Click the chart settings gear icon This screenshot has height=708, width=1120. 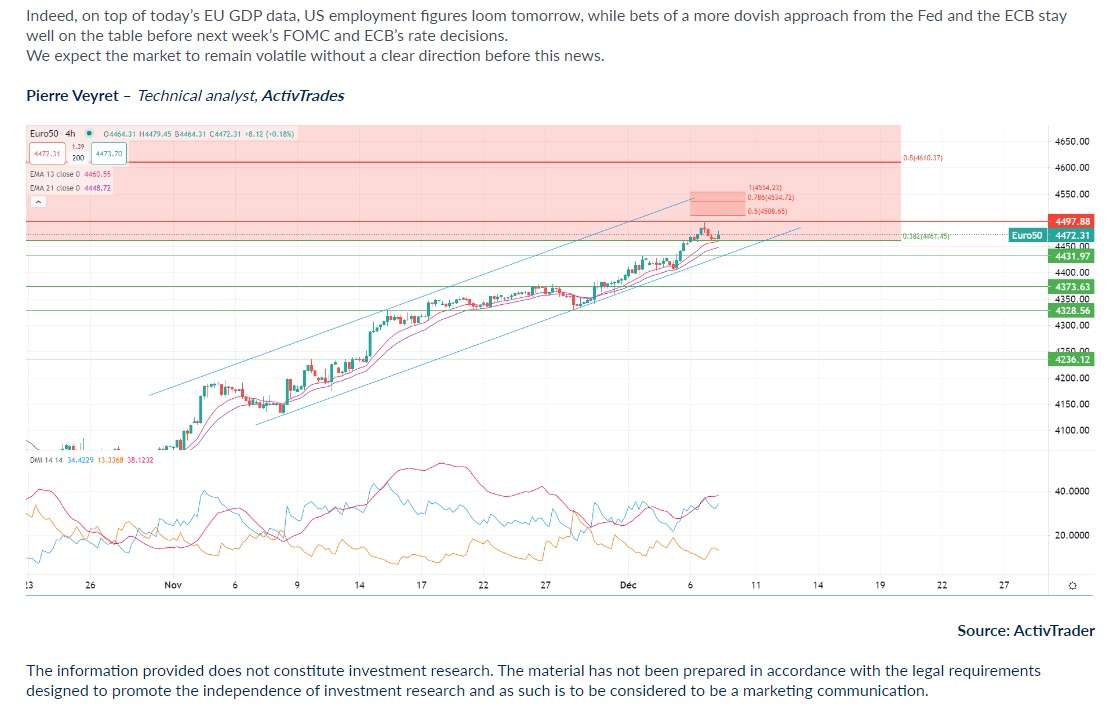tap(1071, 586)
